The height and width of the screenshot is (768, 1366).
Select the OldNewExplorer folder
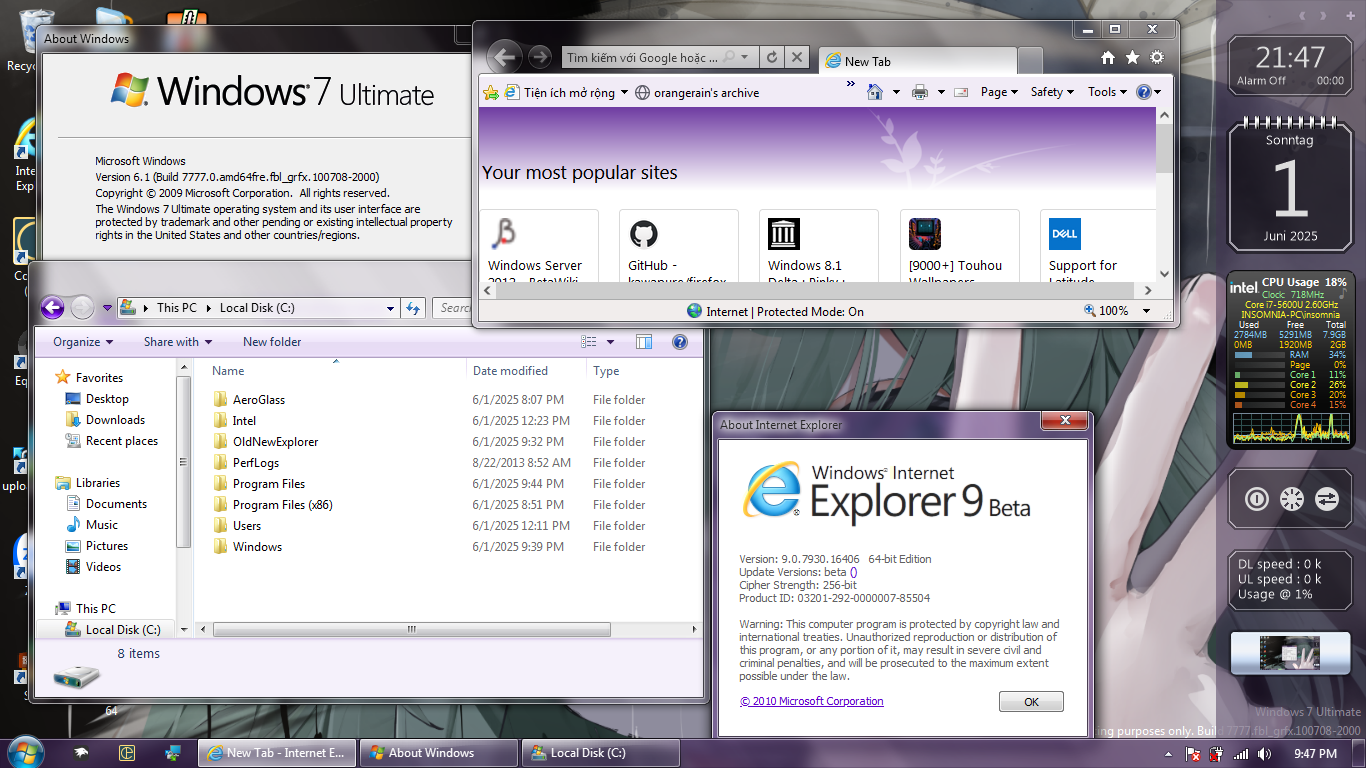tap(265, 442)
